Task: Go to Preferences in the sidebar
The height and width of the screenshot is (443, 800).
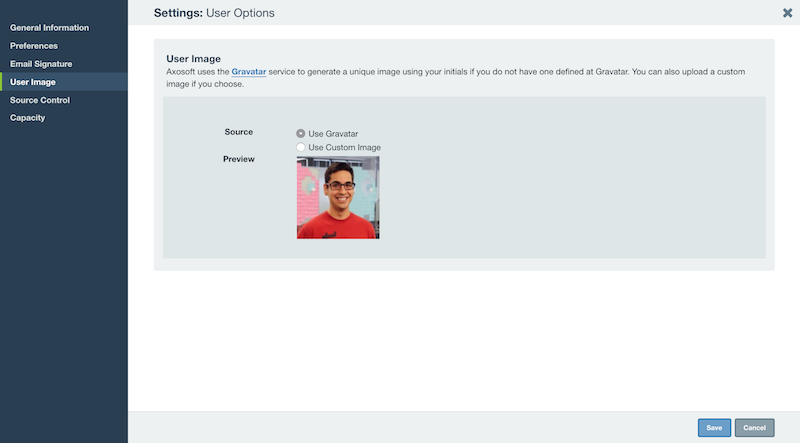Action: point(34,45)
